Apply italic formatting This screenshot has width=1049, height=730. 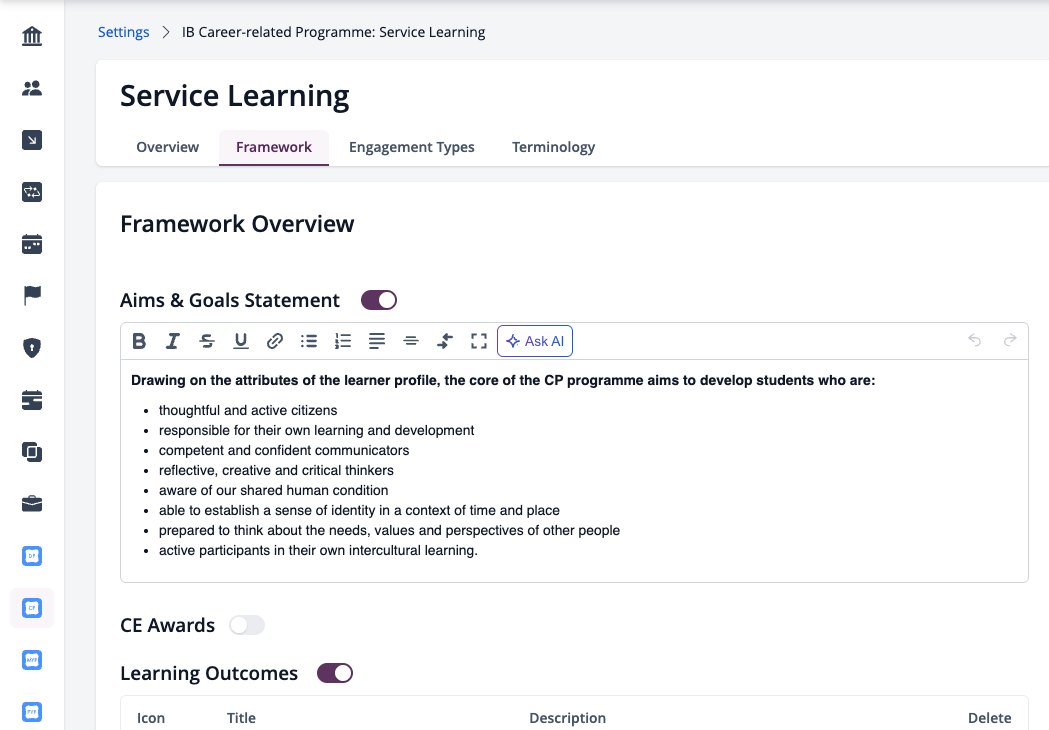coord(173,341)
